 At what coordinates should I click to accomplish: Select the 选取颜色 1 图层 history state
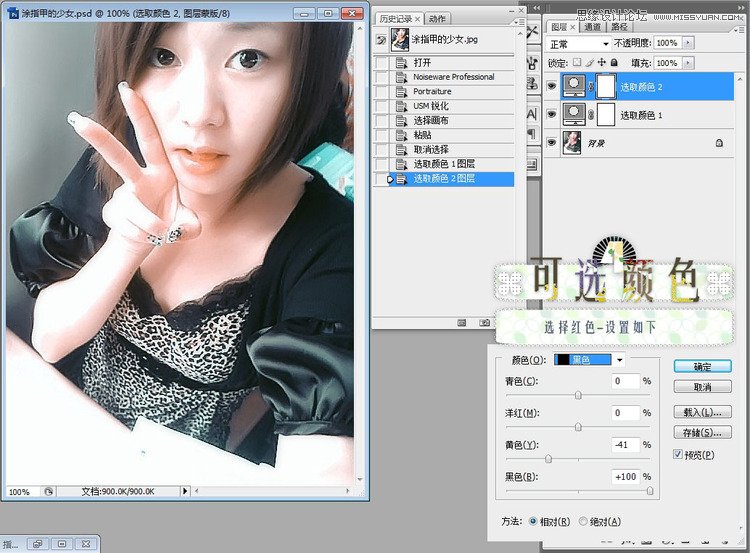453,164
